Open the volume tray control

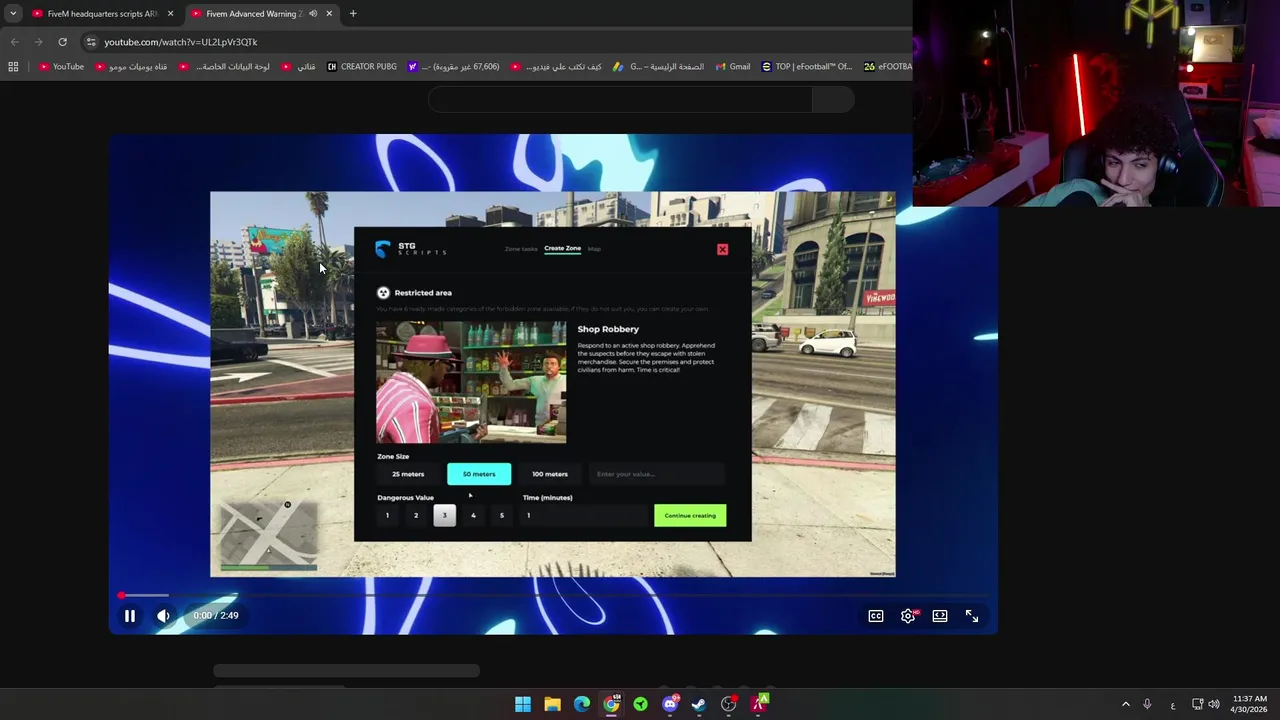pos(1214,704)
